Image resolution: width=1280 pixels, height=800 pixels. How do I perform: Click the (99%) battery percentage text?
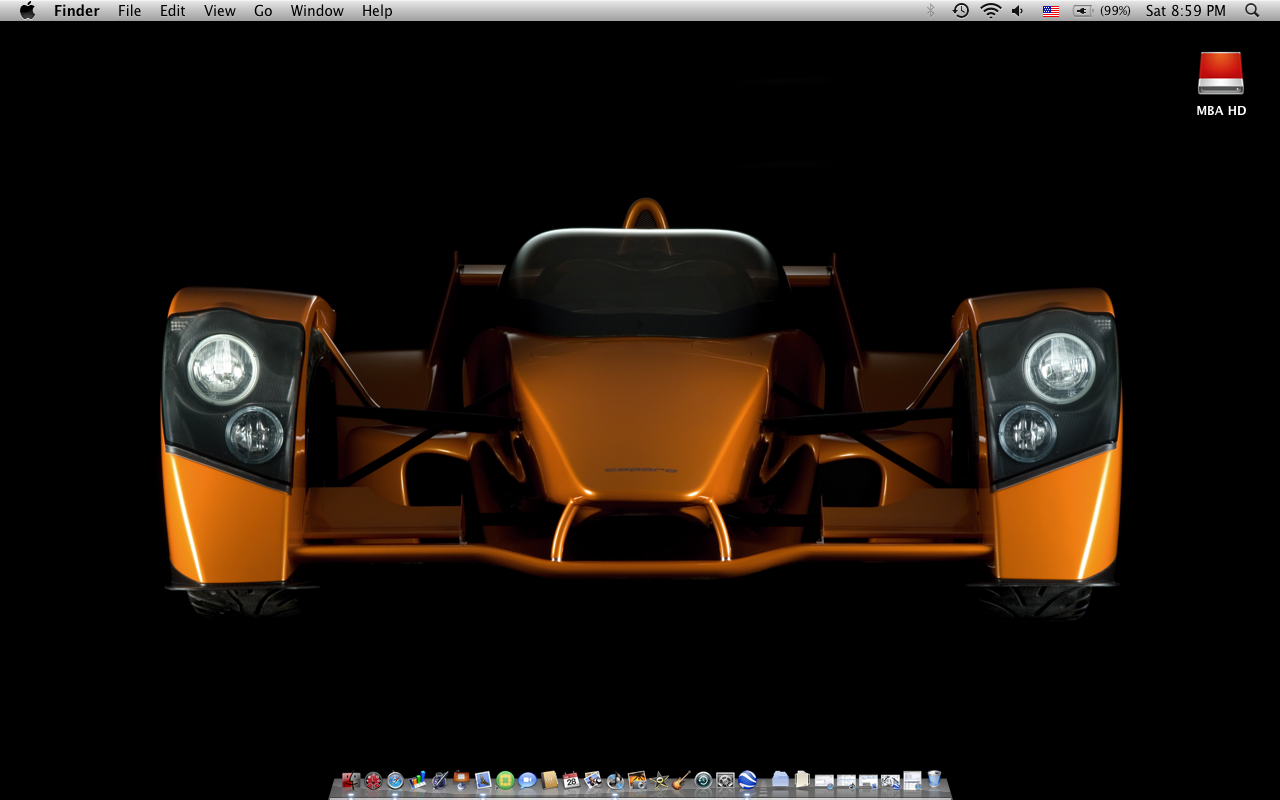point(1115,11)
